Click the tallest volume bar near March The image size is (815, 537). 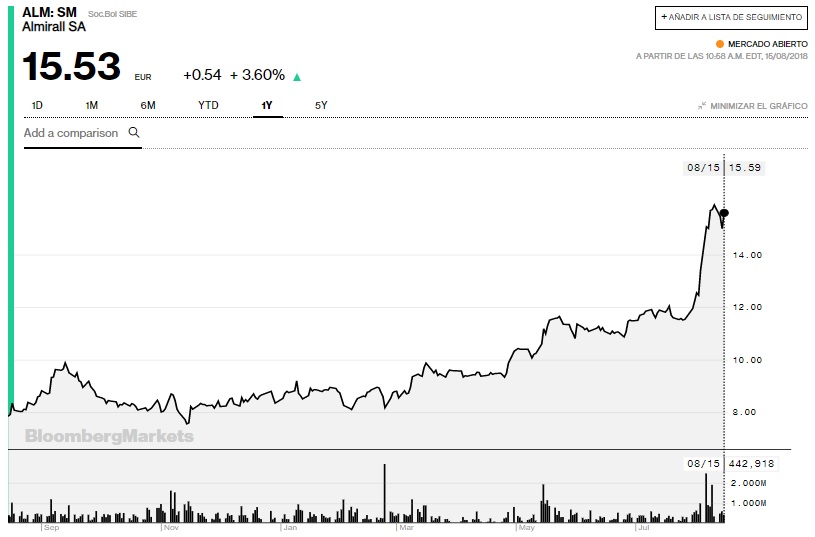tap(384, 493)
